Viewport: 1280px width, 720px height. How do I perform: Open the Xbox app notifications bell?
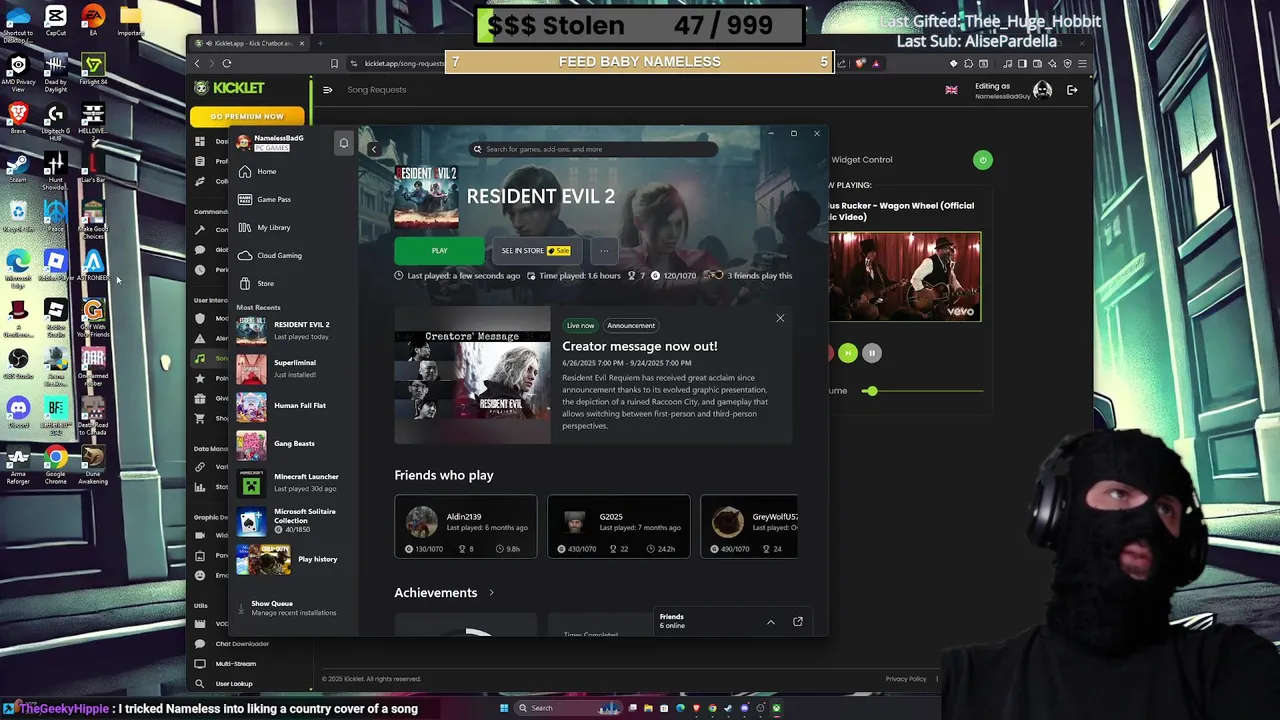[x=344, y=143]
